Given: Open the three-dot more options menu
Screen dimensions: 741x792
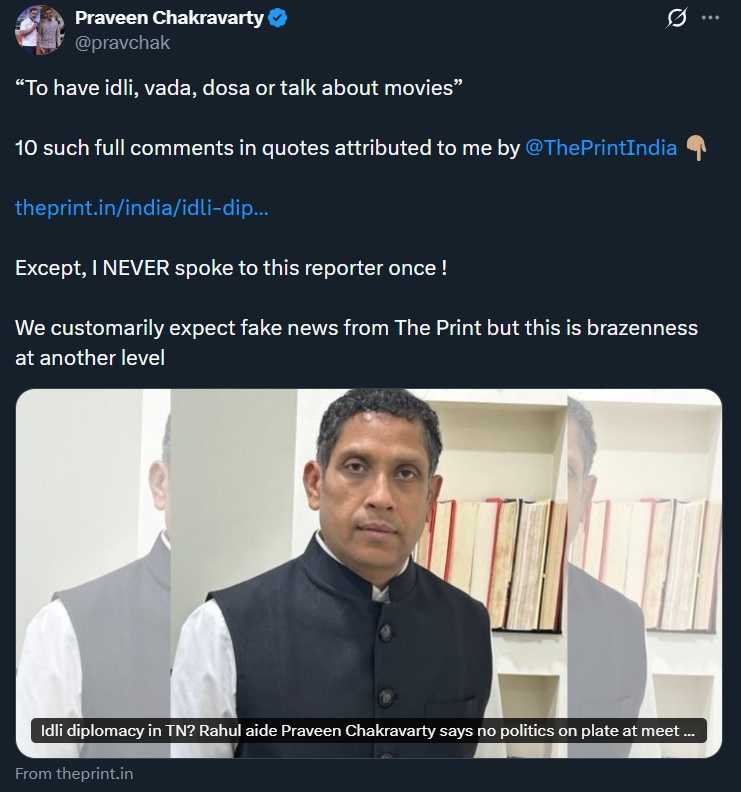Looking at the screenshot, I should click(711, 19).
